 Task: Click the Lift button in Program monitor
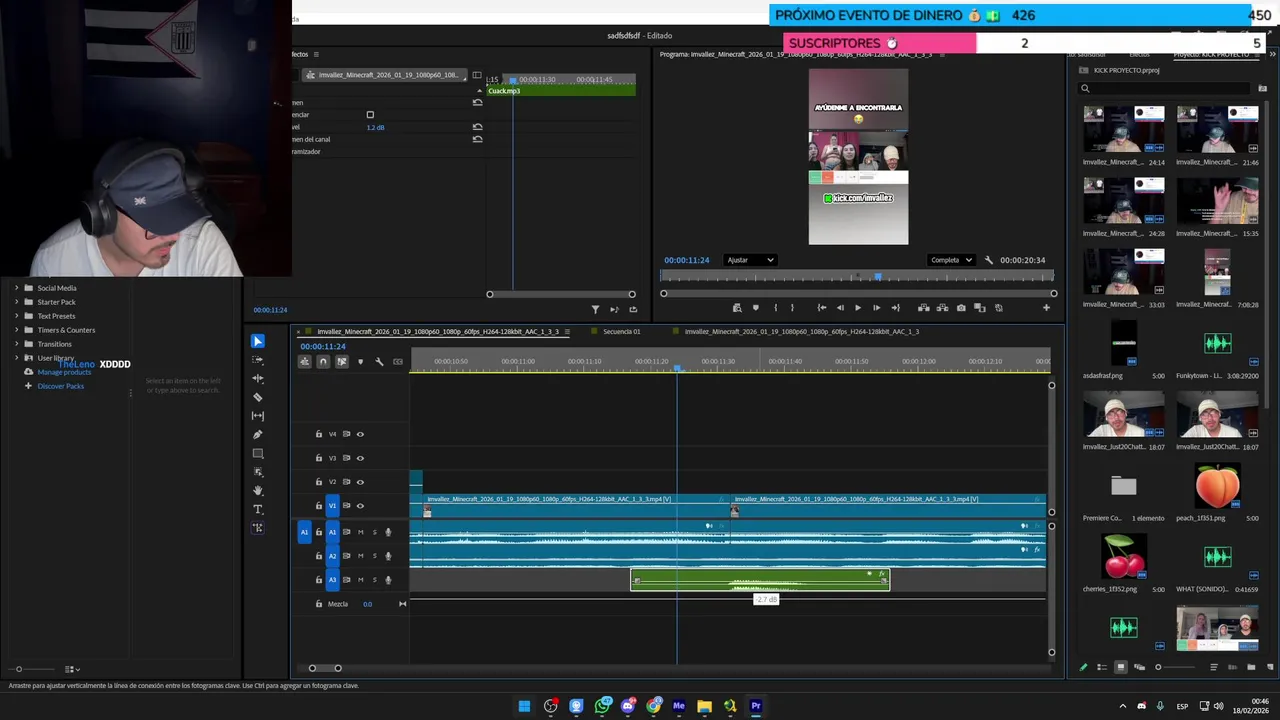click(x=923, y=308)
